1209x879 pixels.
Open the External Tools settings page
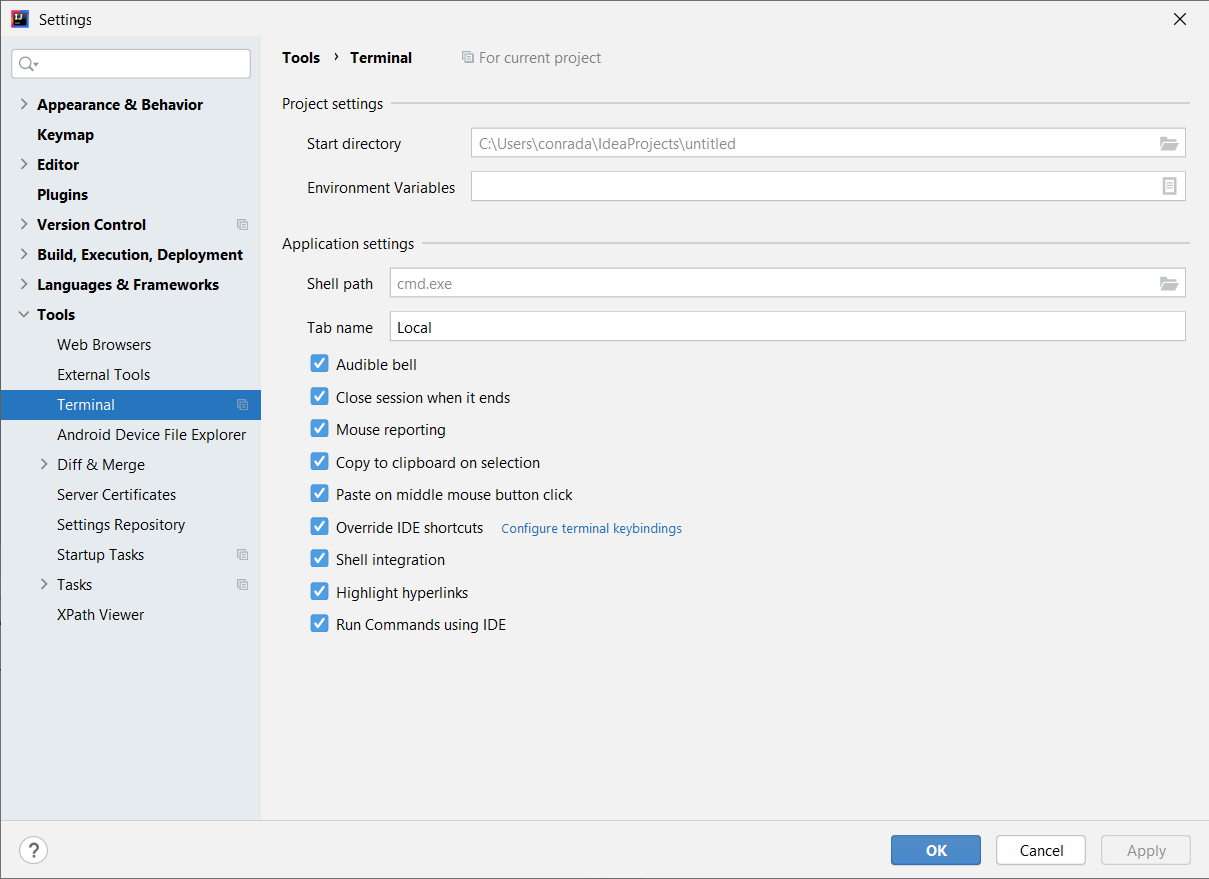[x=103, y=375]
